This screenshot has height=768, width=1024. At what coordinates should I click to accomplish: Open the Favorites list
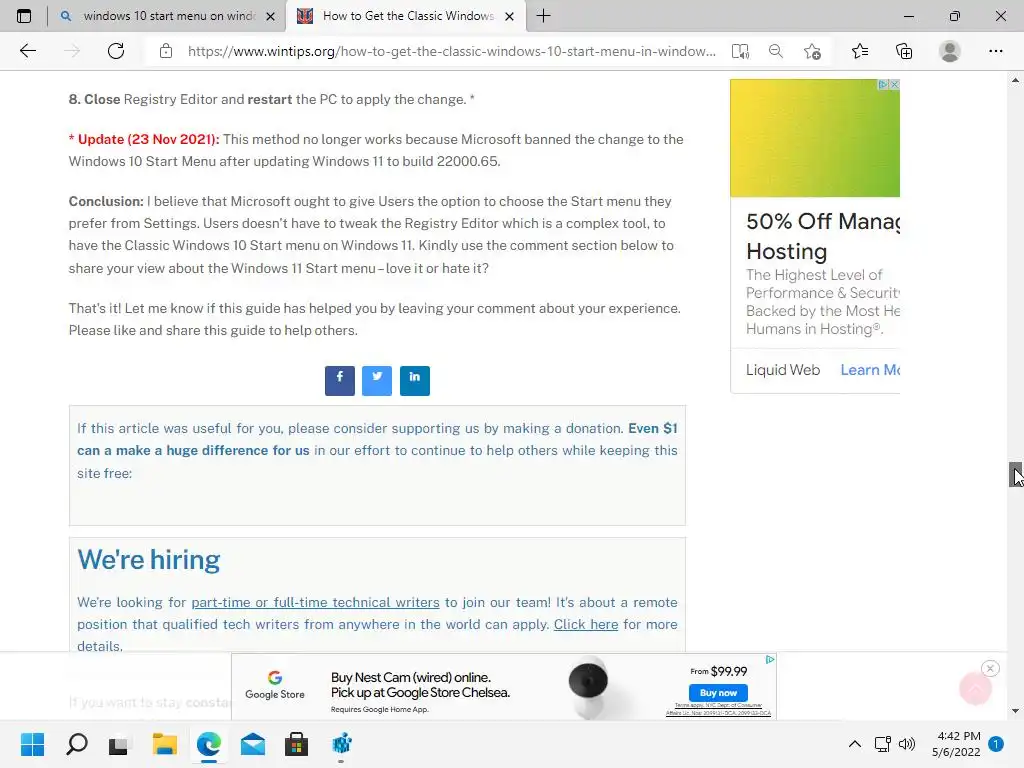click(859, 51)
